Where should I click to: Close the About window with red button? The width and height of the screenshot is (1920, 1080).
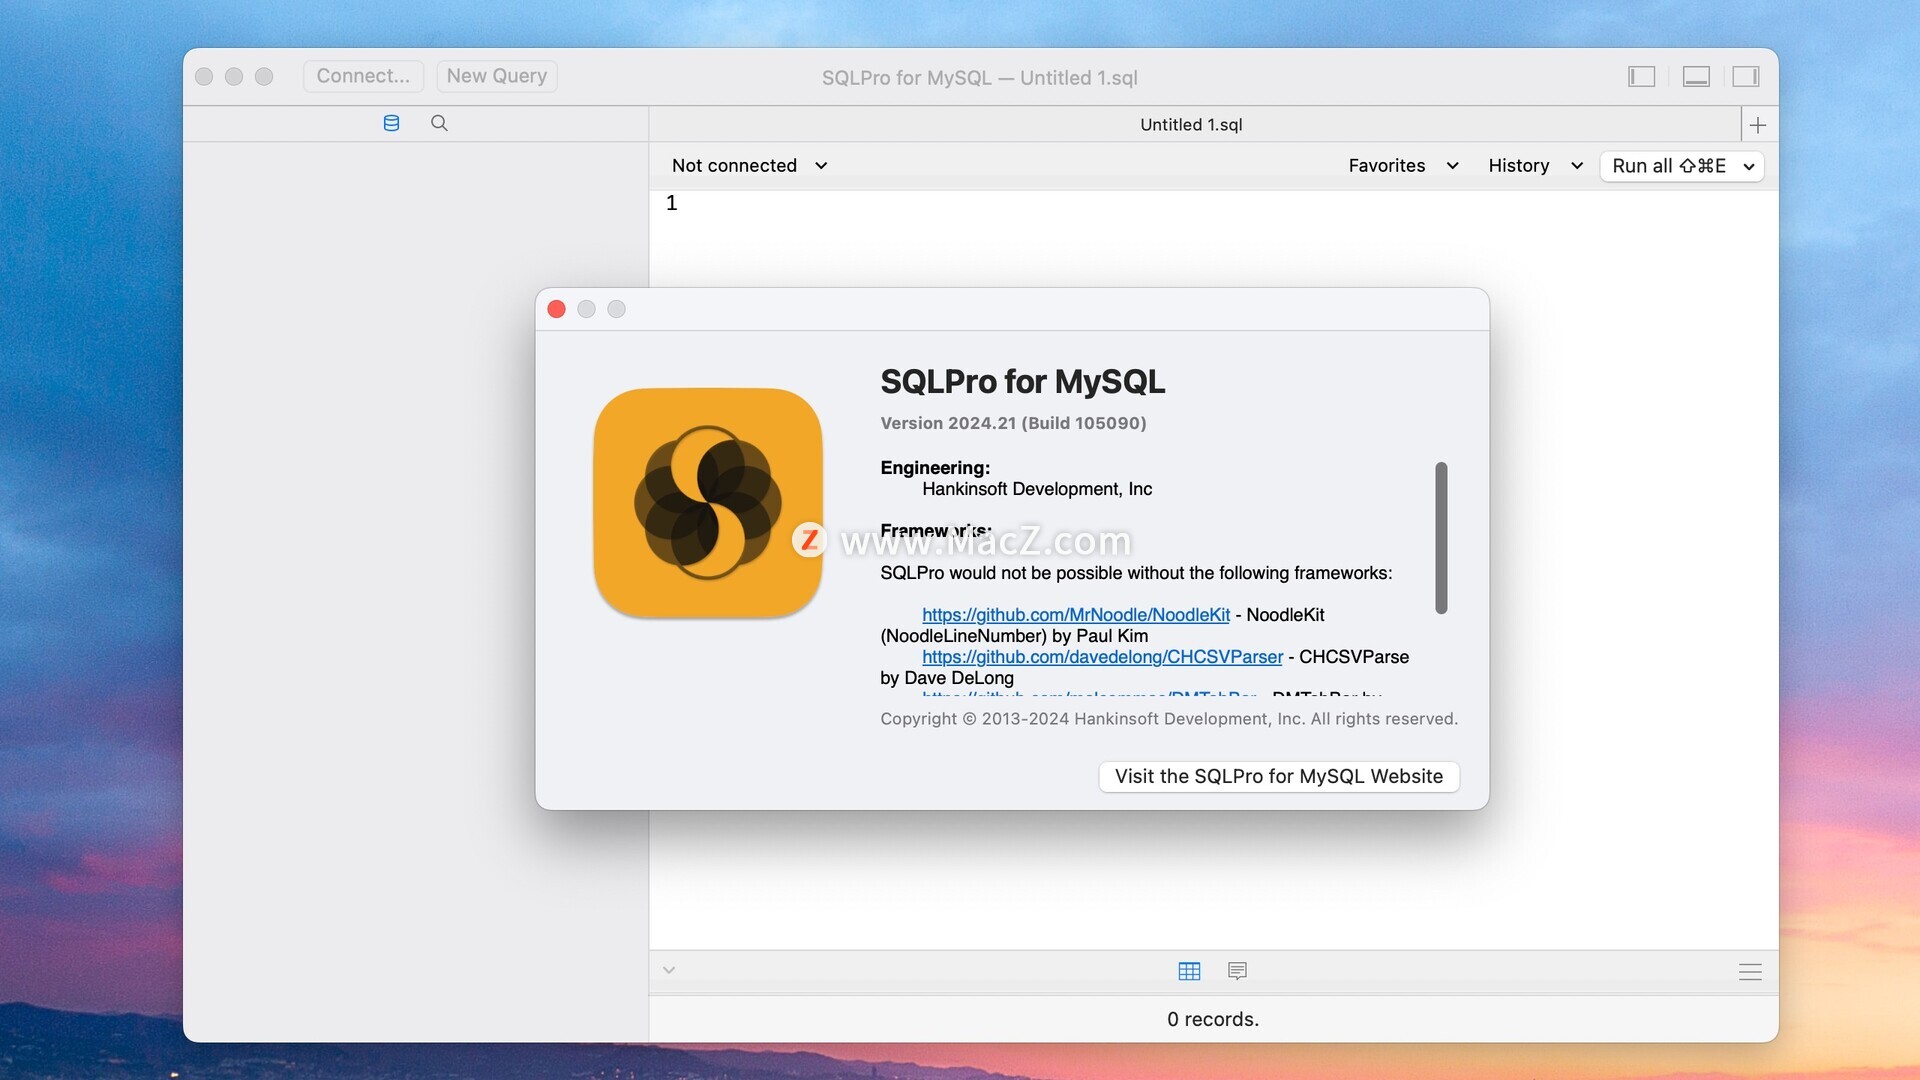coord(557,310)
